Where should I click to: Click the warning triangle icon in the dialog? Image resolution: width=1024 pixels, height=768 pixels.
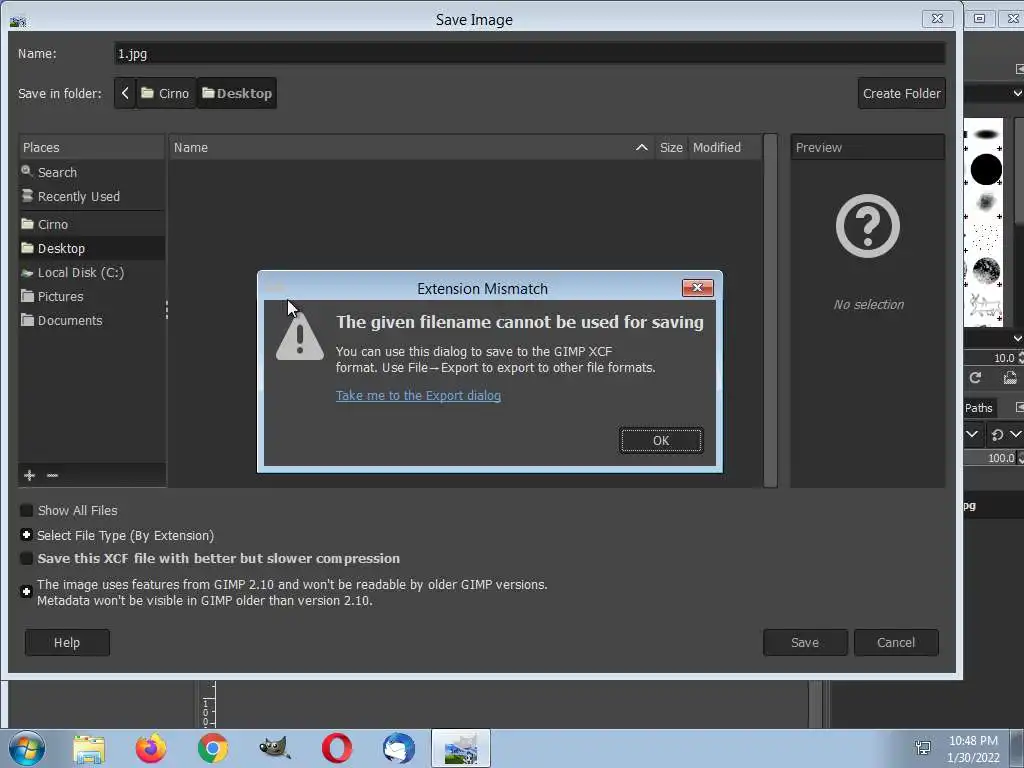(300, 337)
